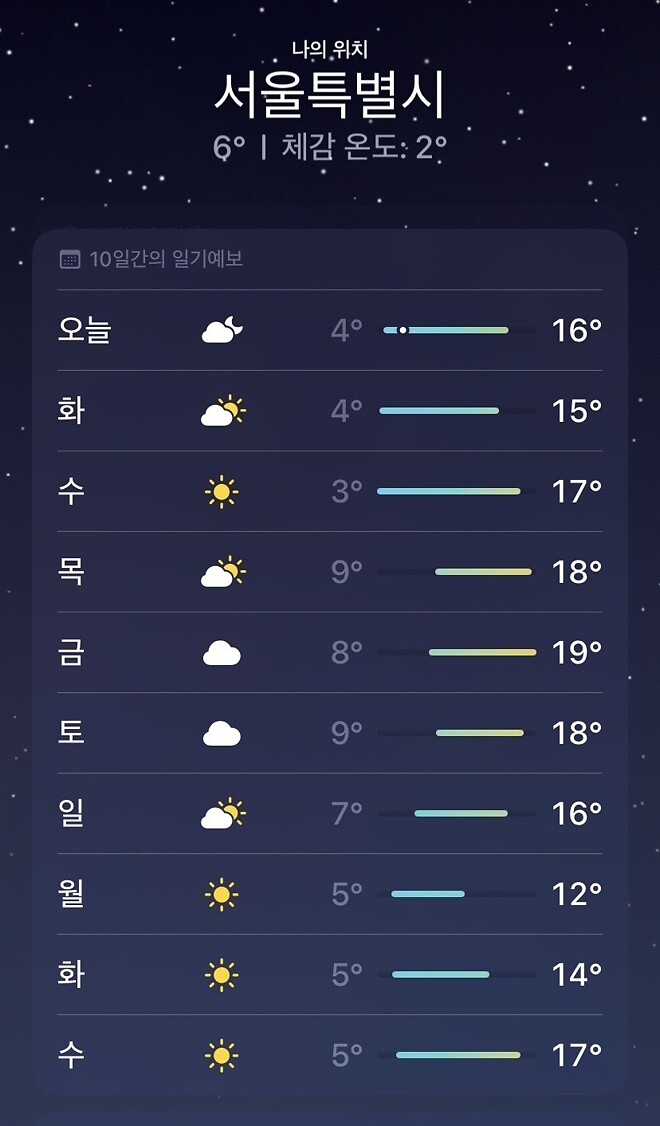660x1126 pixels.
Task: Select the 나의 위치 label
Action: pos(330,47)
